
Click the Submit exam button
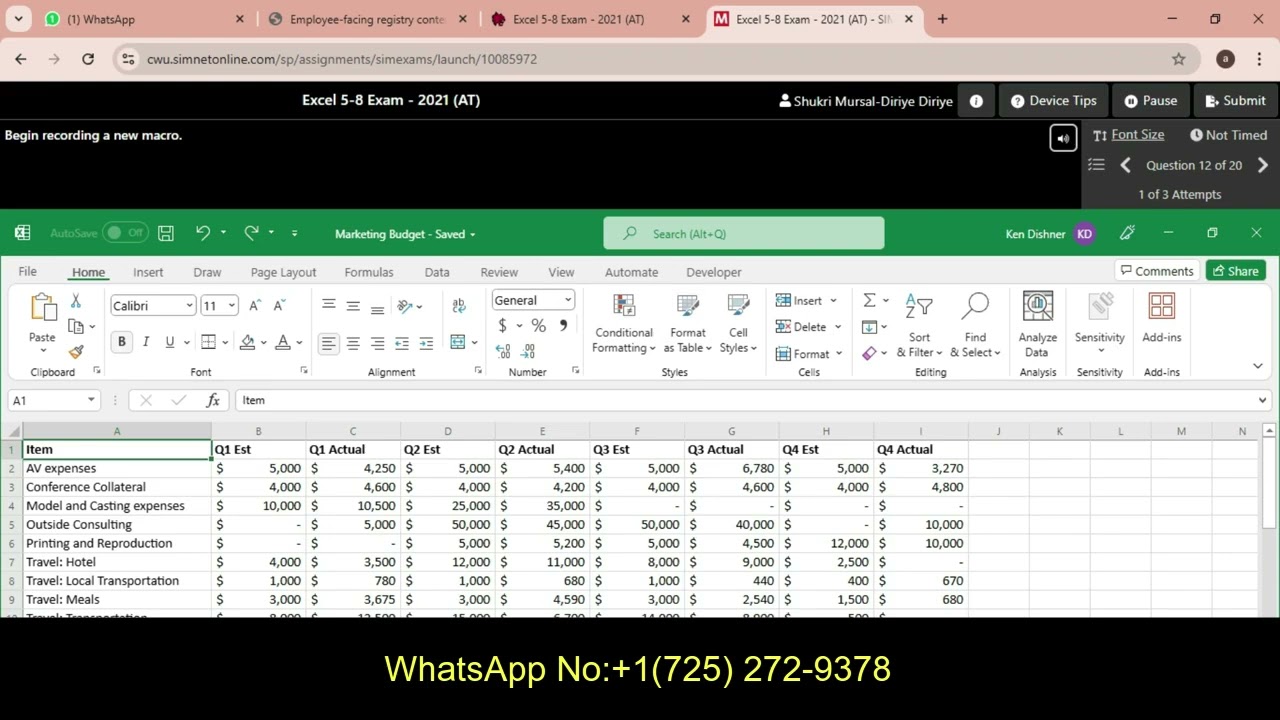(x=1236, y=101)
